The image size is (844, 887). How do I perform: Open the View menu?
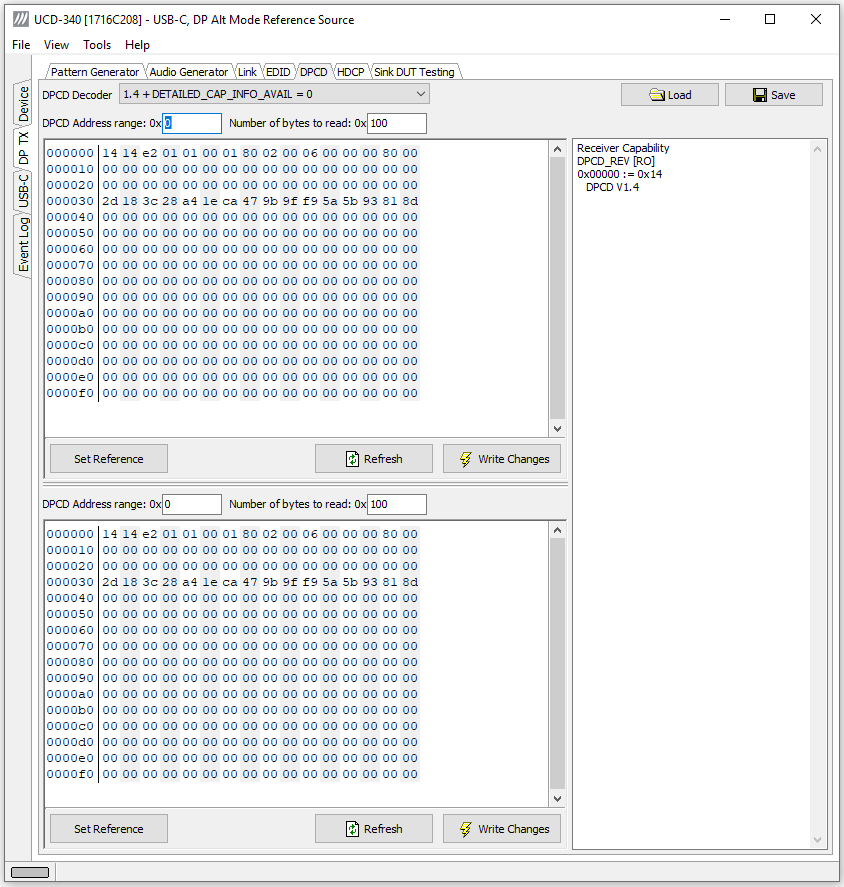coord(56,45)
